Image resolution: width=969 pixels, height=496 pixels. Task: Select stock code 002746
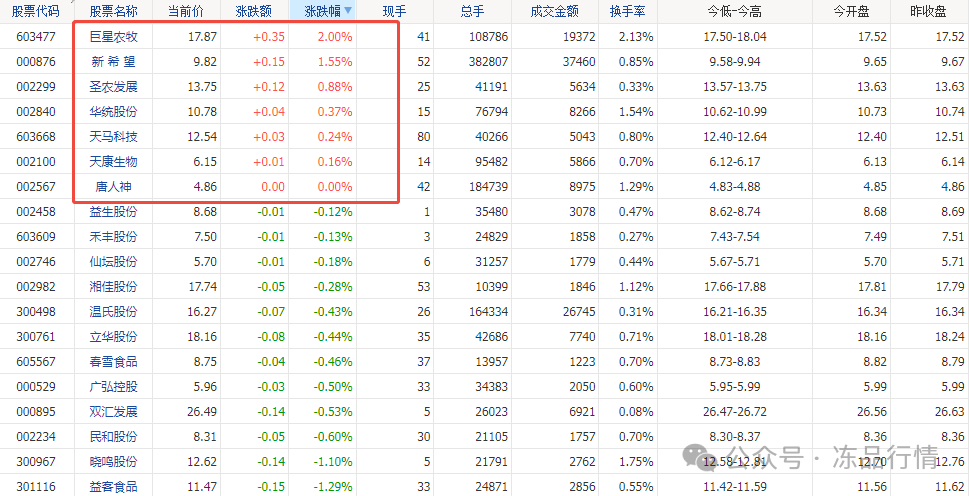36,262
